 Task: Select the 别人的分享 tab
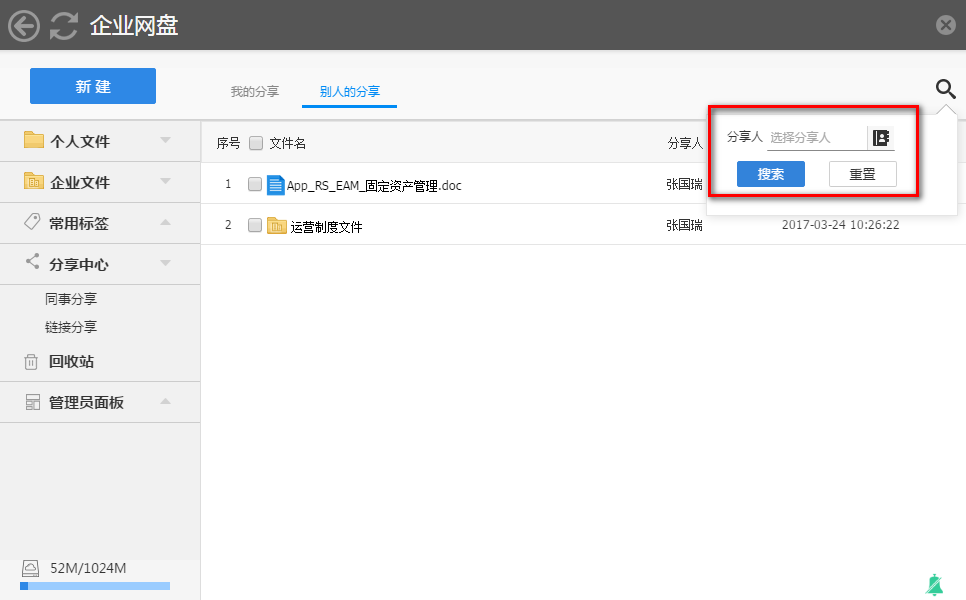(x=349, y=92)
